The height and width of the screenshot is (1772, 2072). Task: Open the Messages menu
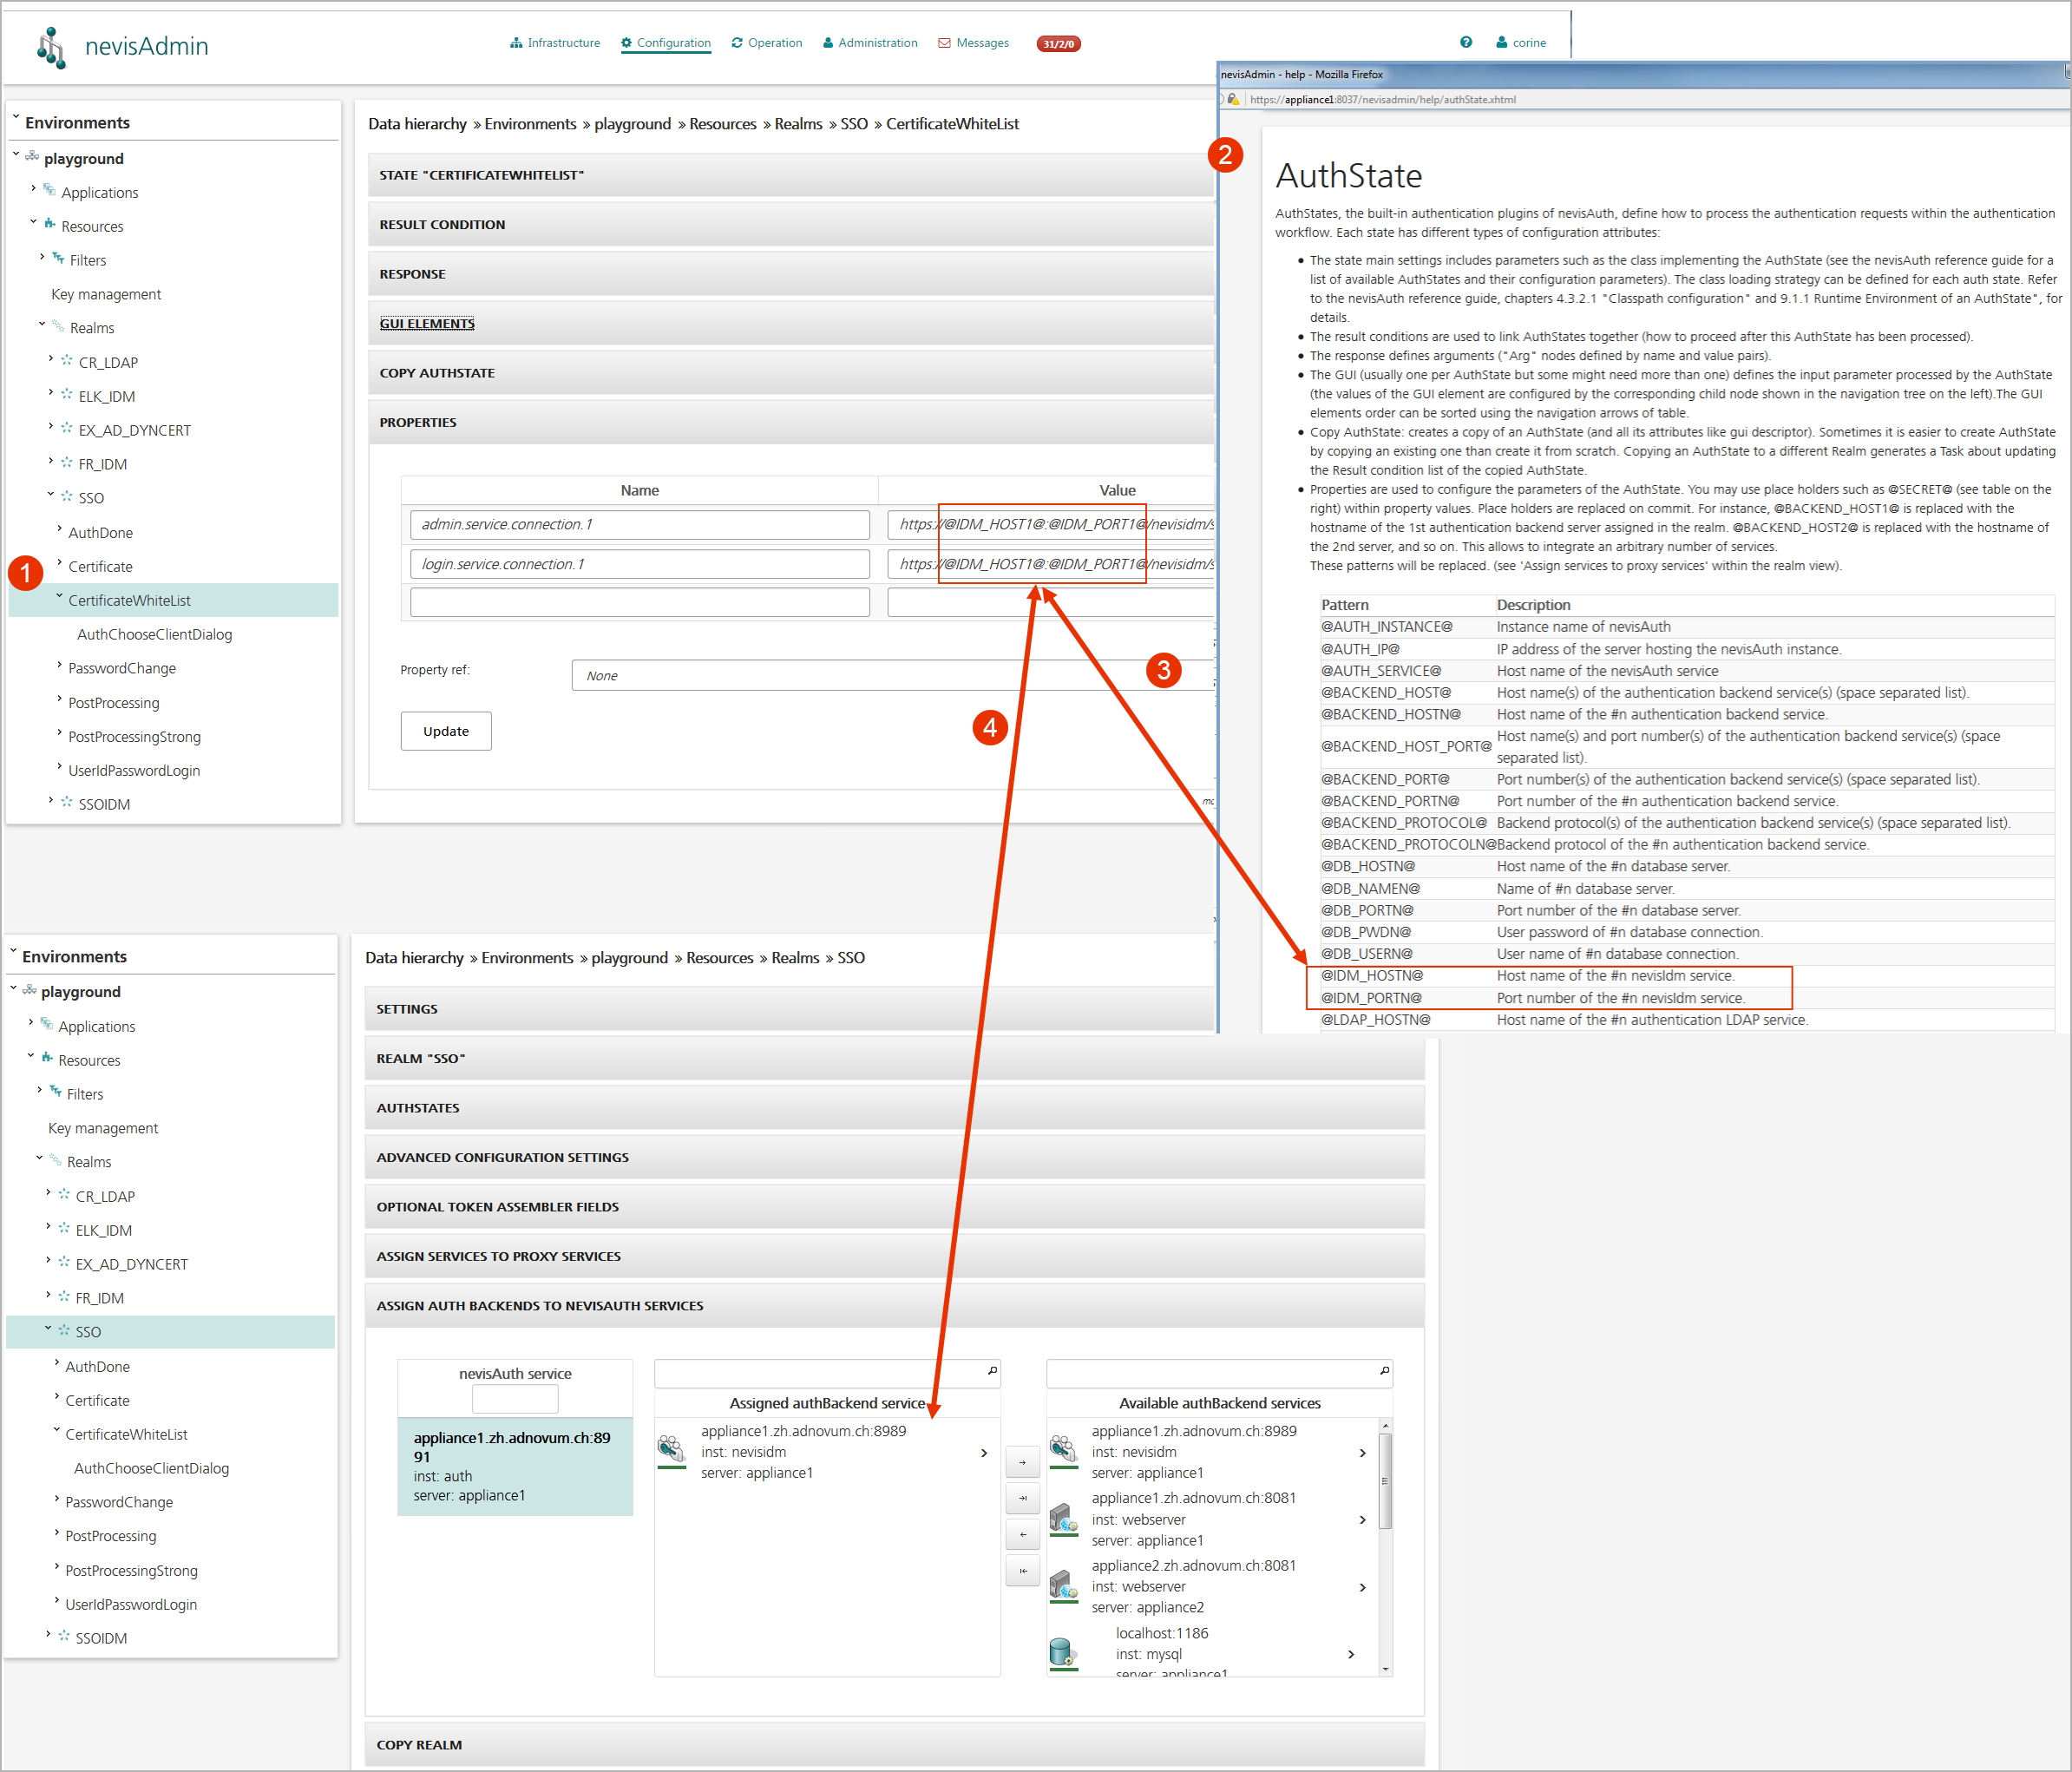coord(973,43)
